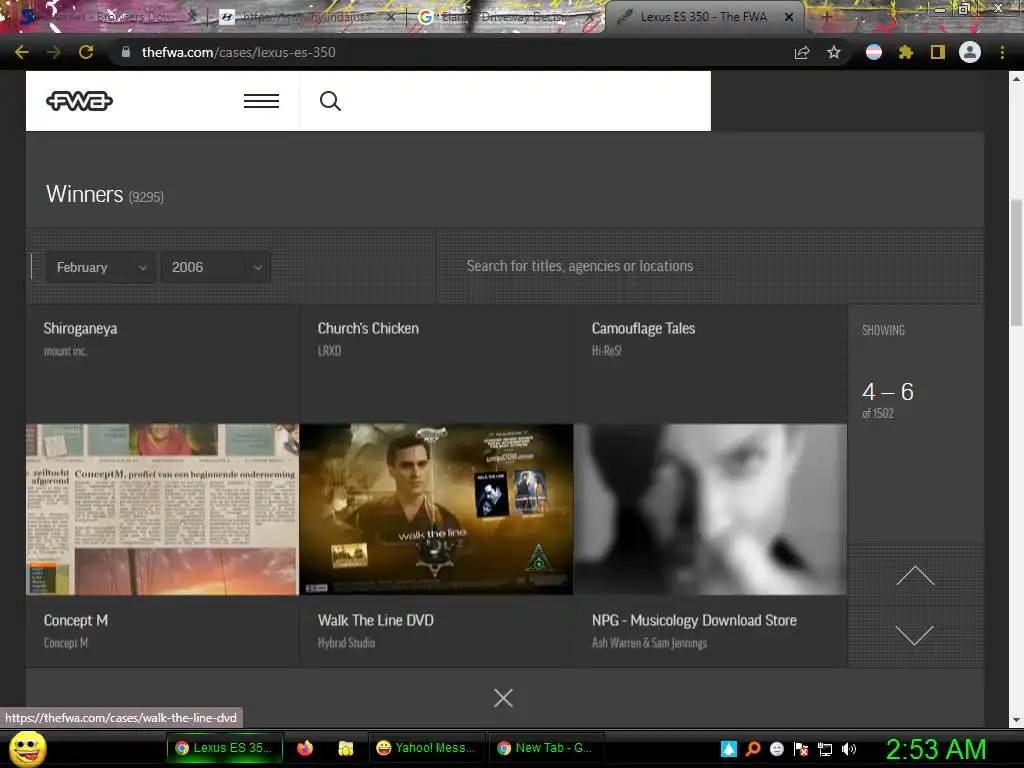
Task: Switch to Lexus ES 35... taskbar window
Action: tap(225, 748)
